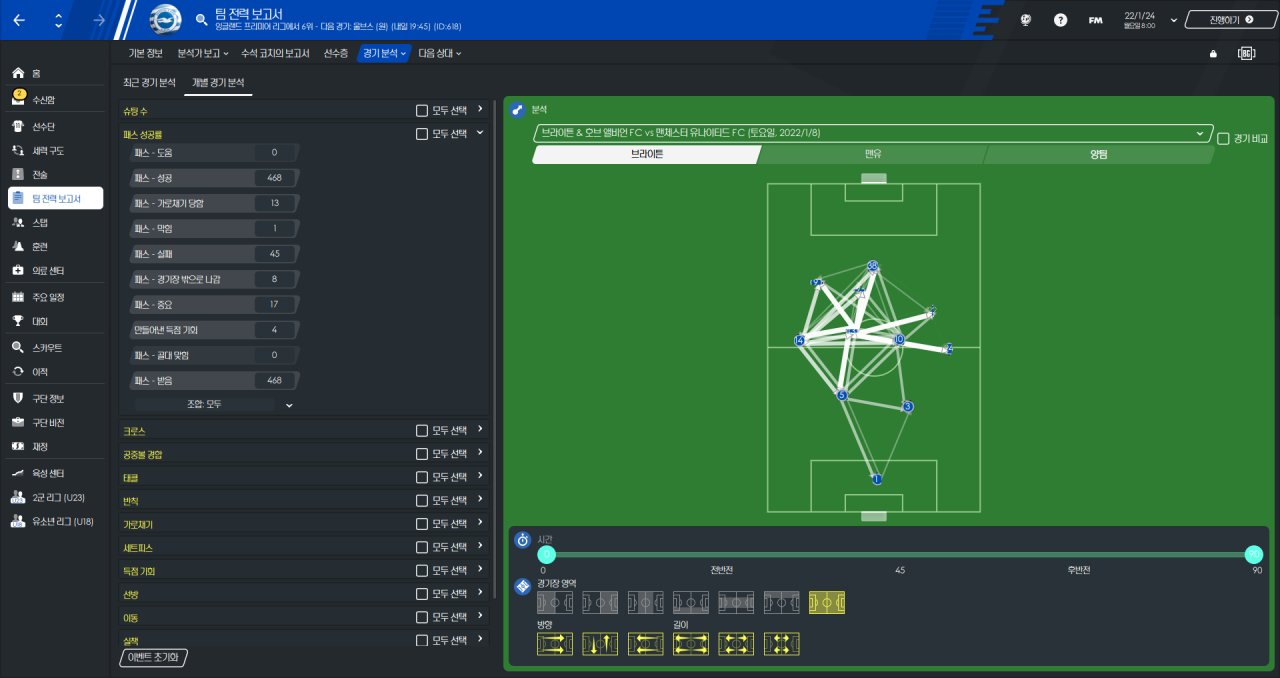Check 모두 선택 for 세트피스
The width and height of the screenshot is (1280, 678).
[422, 548]
